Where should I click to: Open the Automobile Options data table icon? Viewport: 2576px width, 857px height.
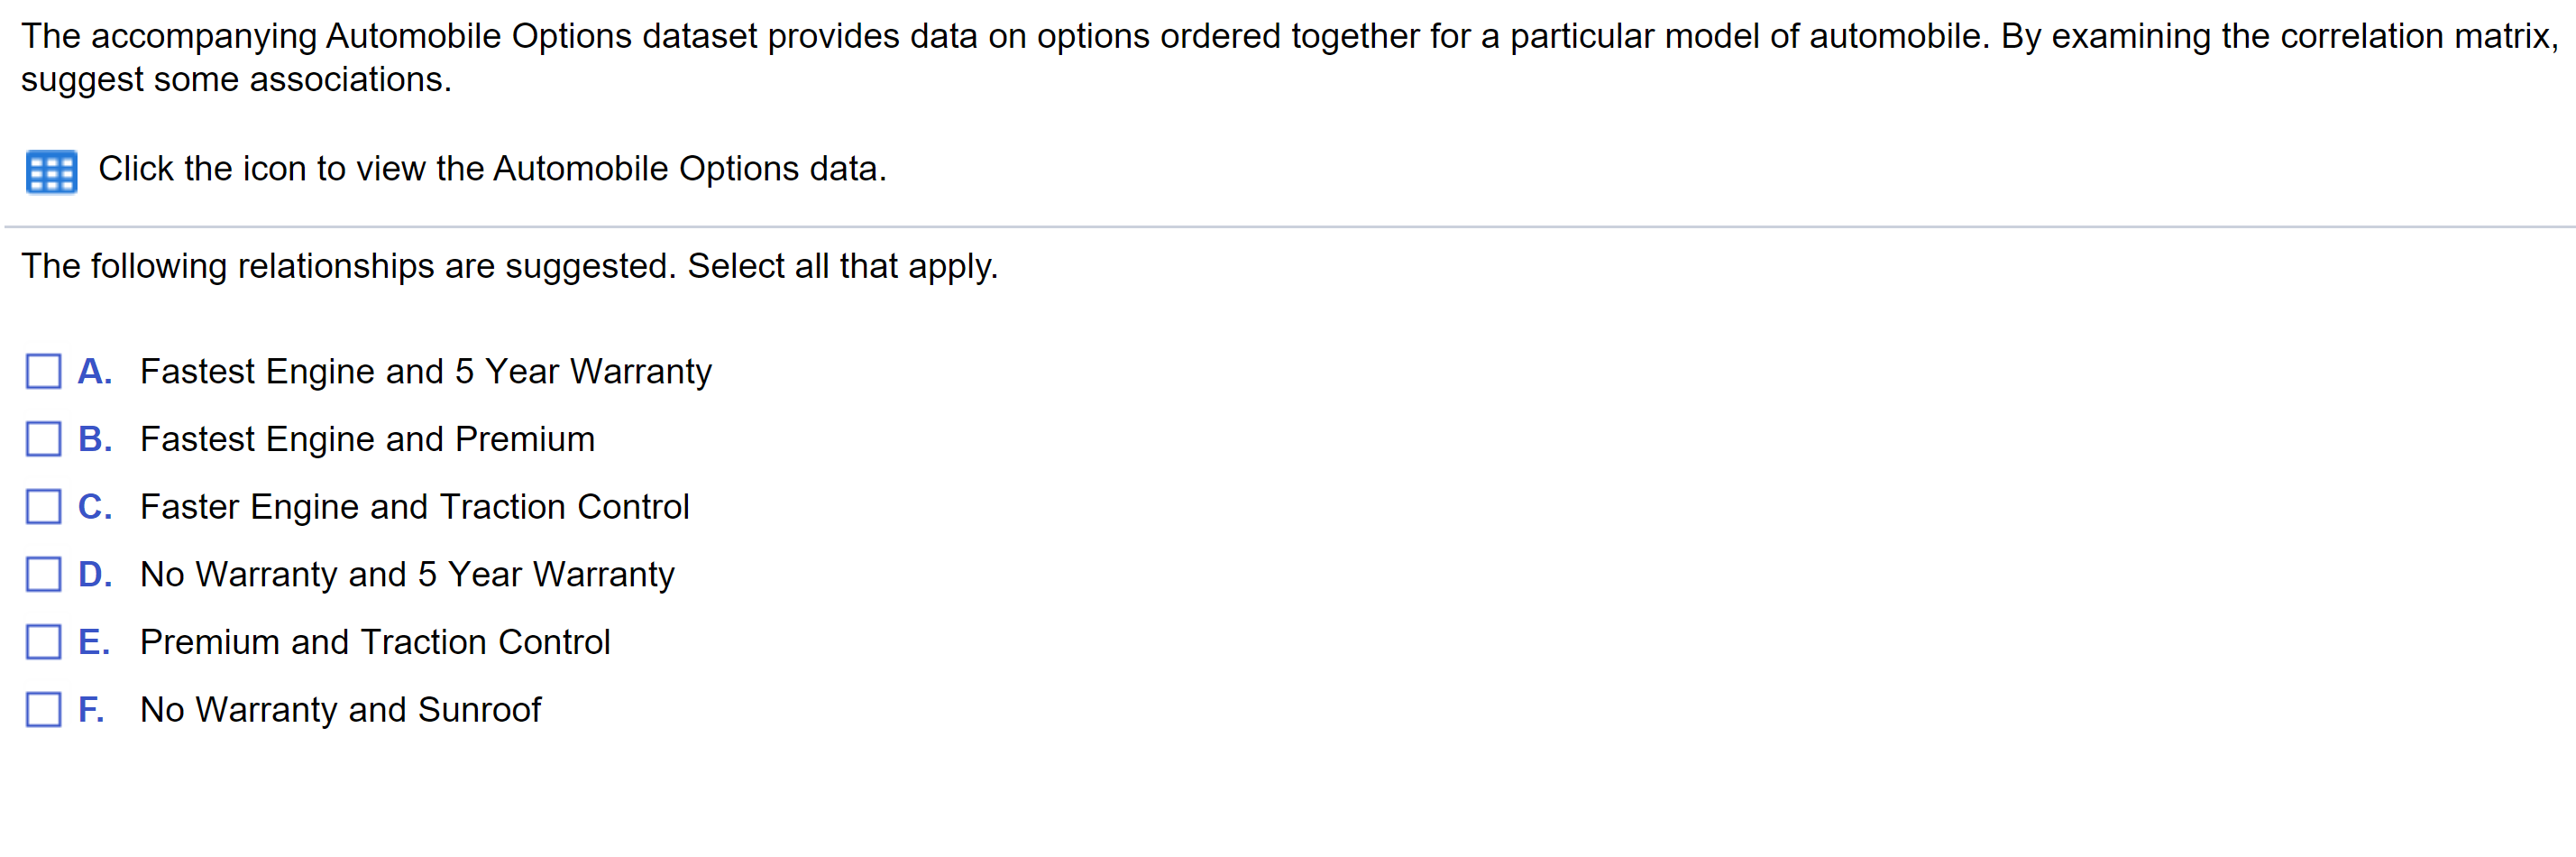click(51, 172)
